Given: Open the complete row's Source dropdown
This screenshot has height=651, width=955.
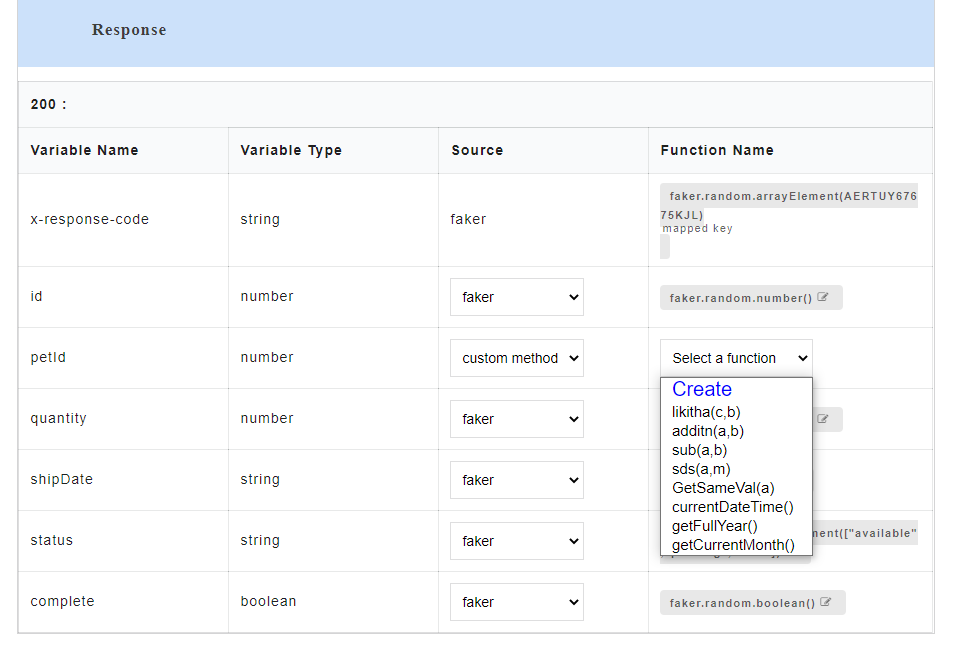Looking at the screenshot, I should [x=516, y=602].
